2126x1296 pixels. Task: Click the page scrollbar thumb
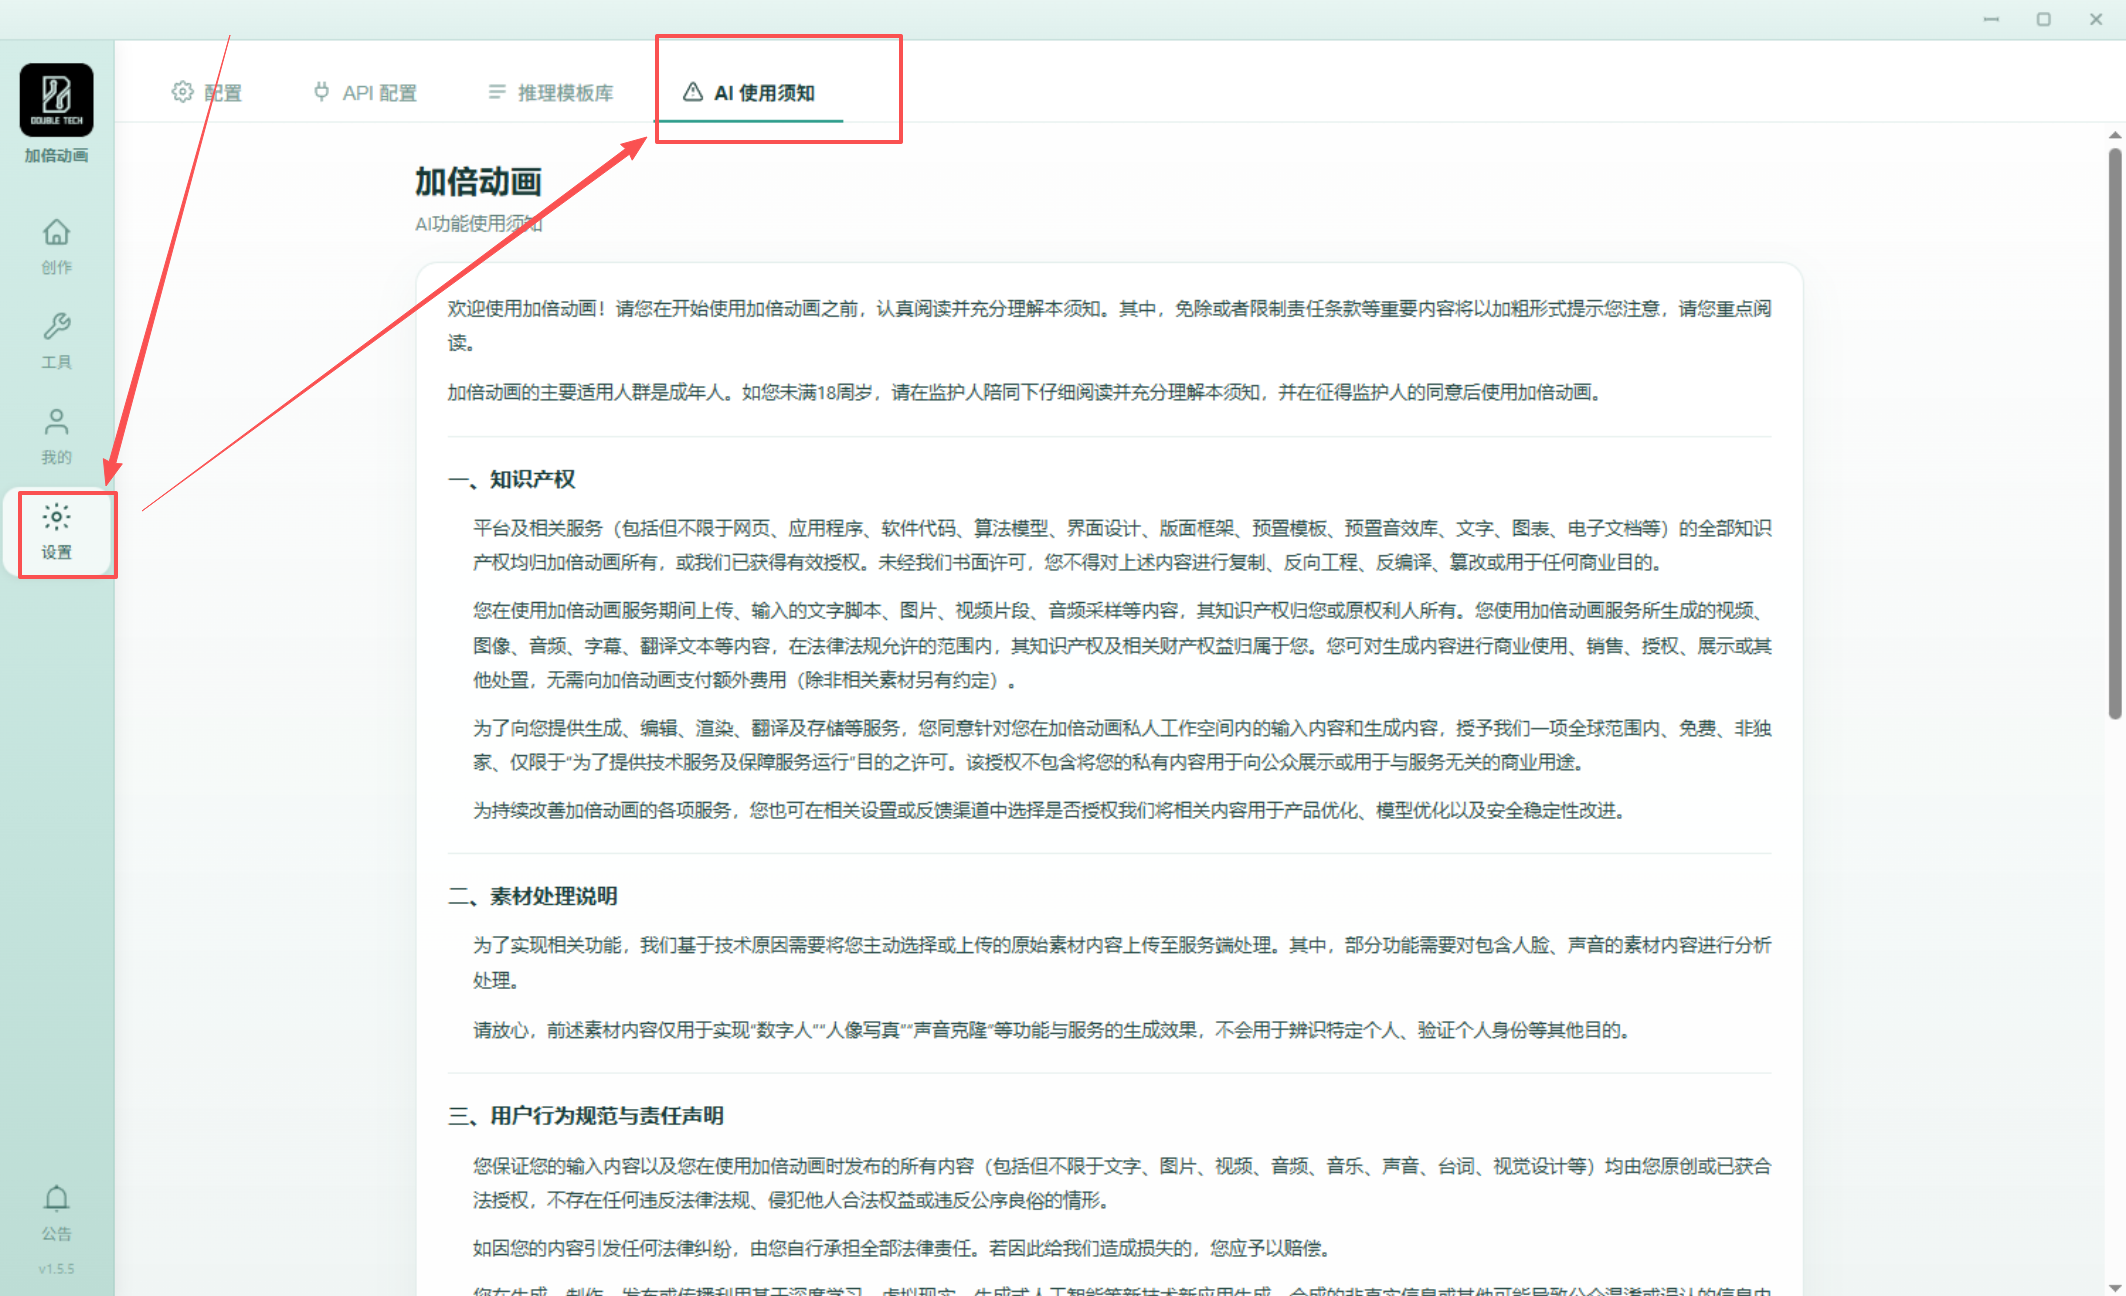click(2114, 433)
